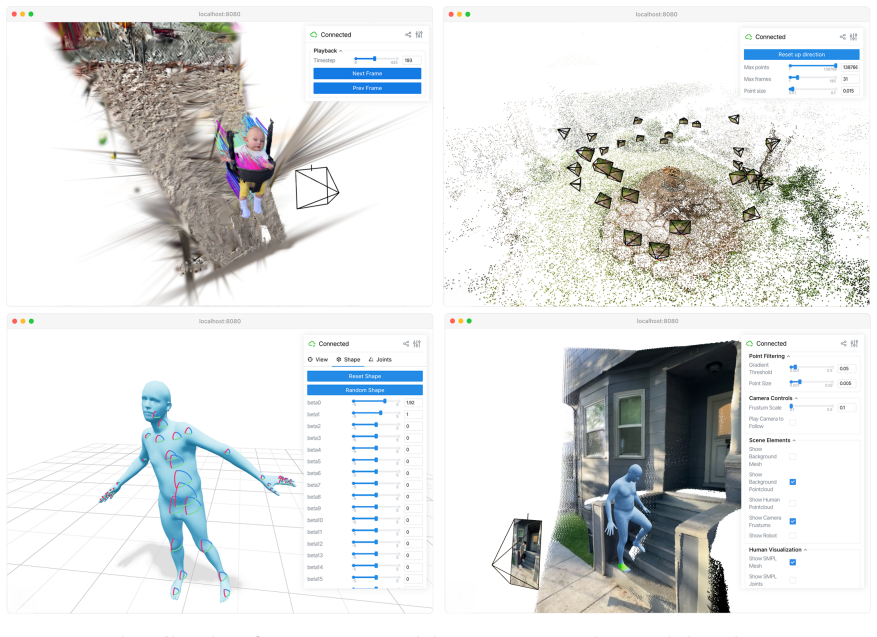The image size is (877, 637).
Task: Click the beta0 value input field
Action: (x=413, y=403)
